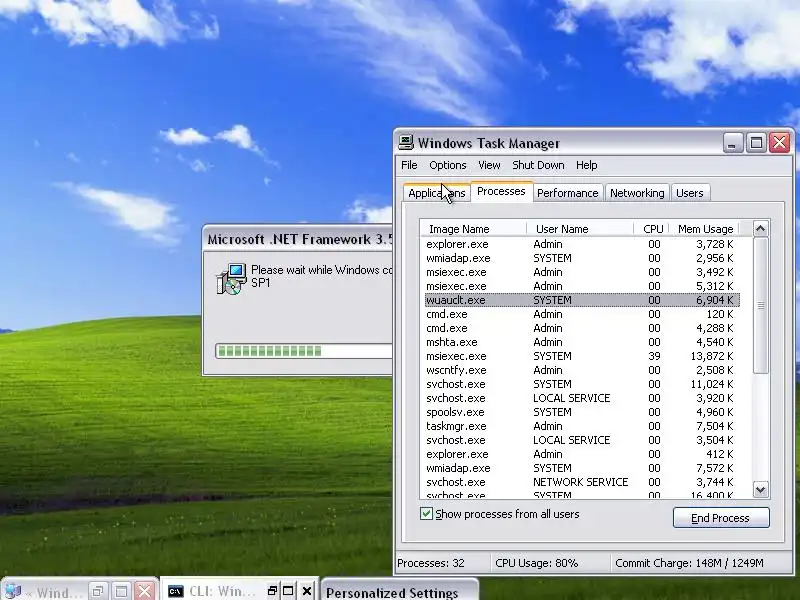800x600 pixels.
Task: Open the Shut Down menu
Action: point(538,165)
